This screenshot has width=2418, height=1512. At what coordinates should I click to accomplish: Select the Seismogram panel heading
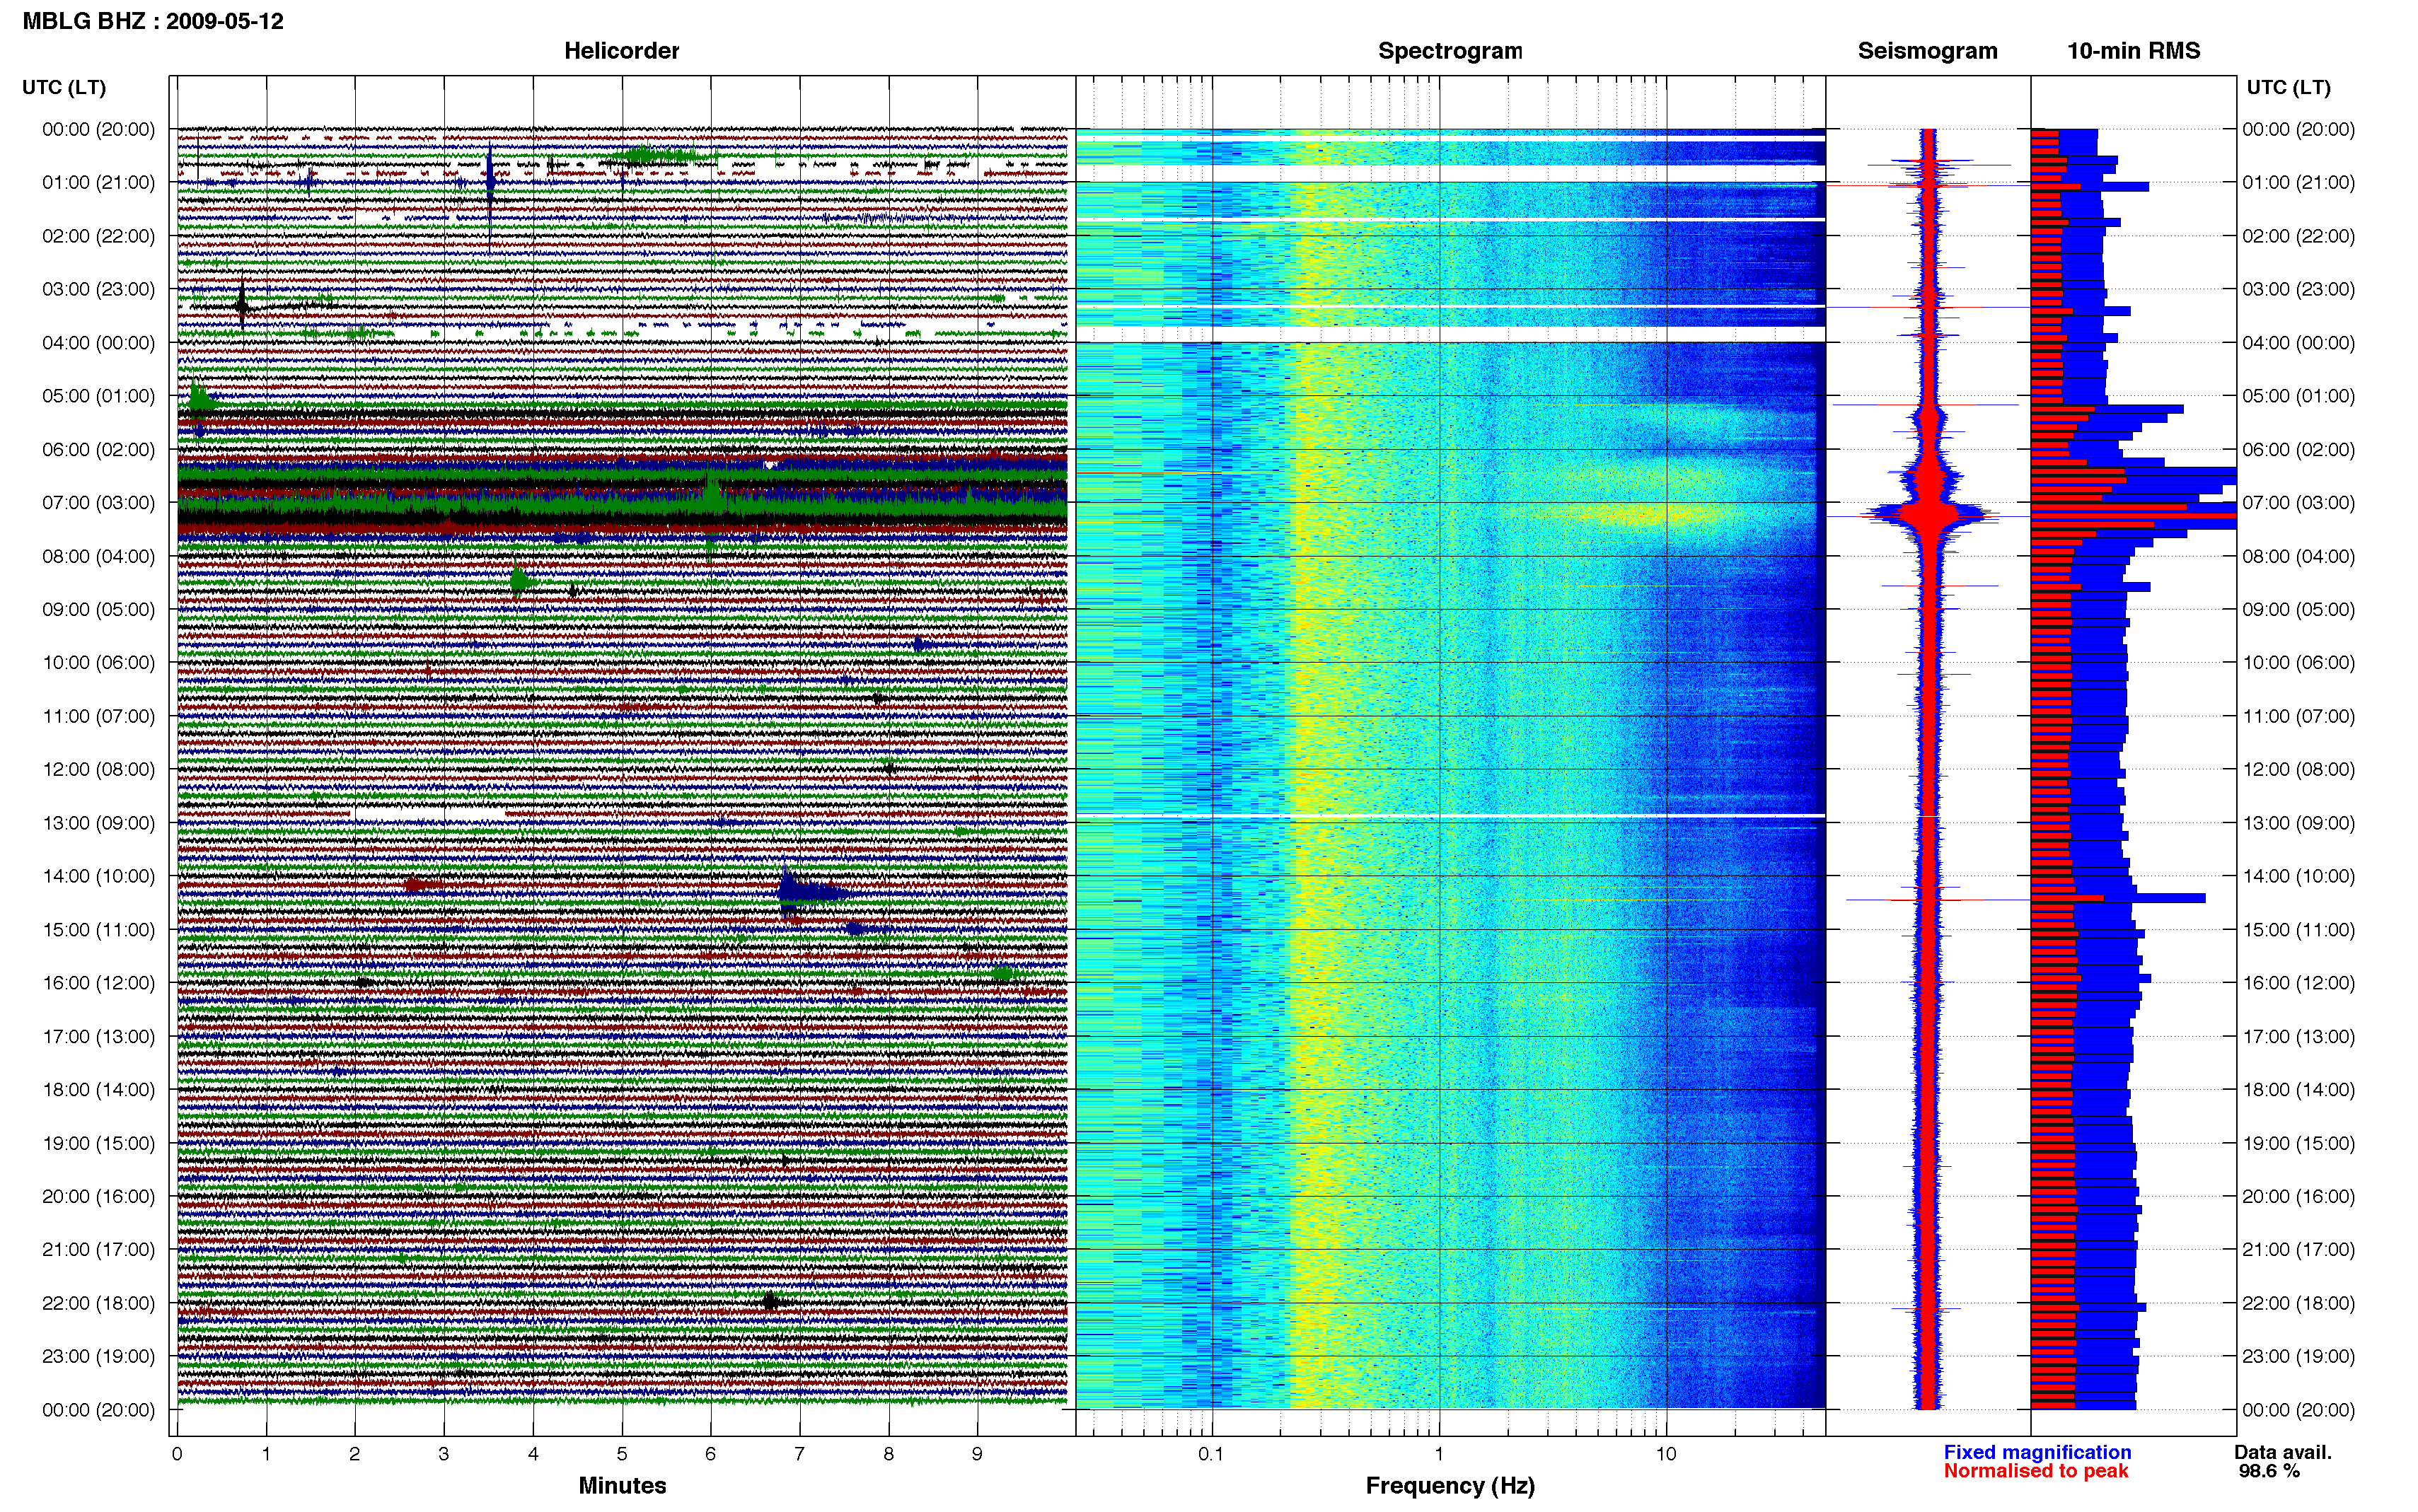(1927, 51)
